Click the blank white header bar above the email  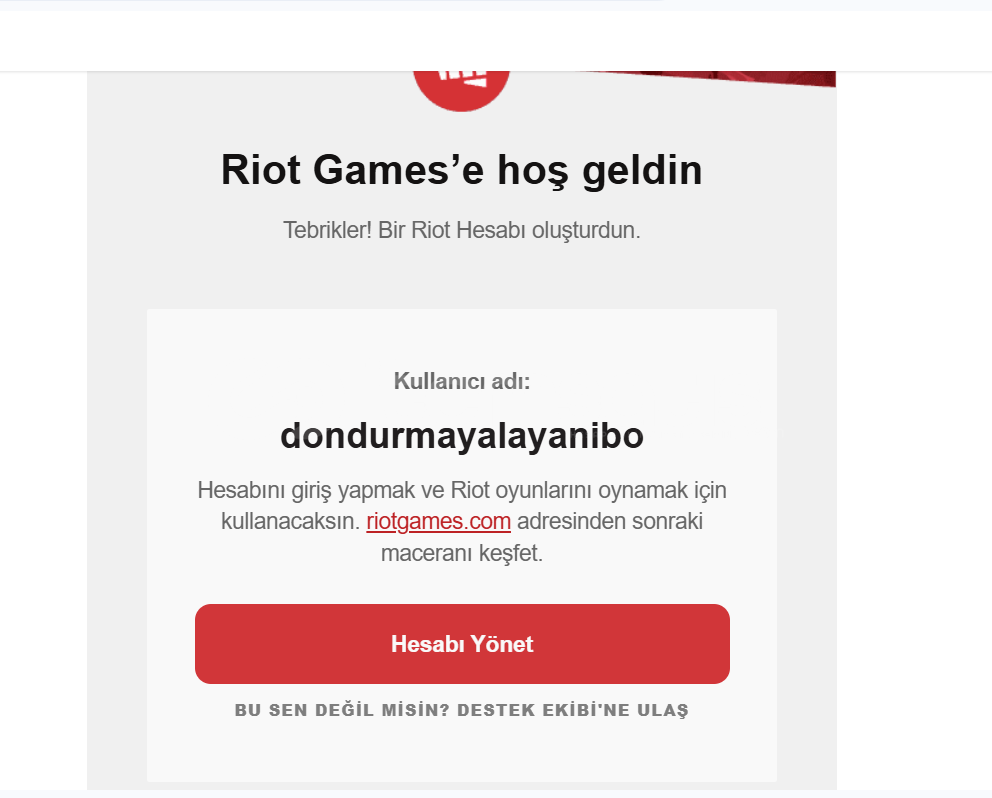click(x=496, y=41)
